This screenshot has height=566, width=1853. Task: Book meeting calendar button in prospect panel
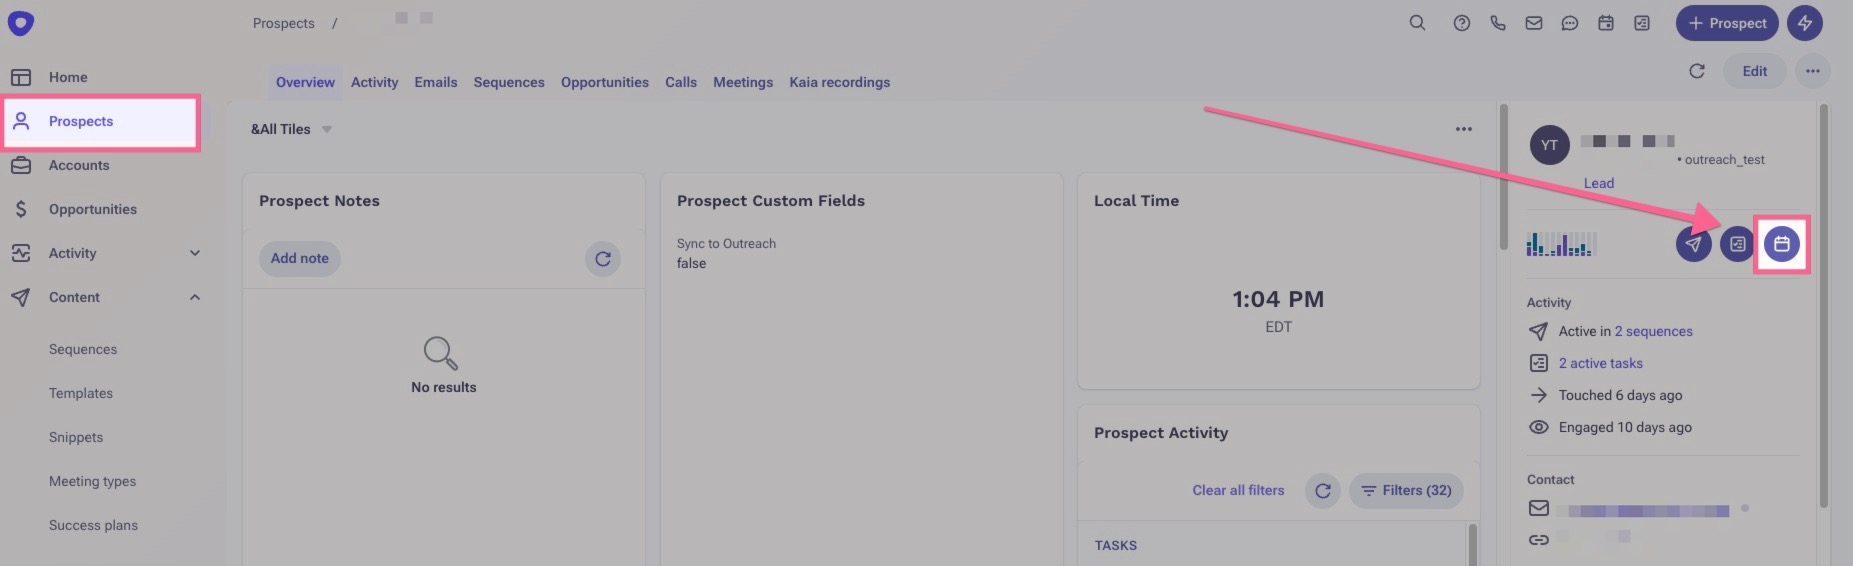tap(1782, 244)
